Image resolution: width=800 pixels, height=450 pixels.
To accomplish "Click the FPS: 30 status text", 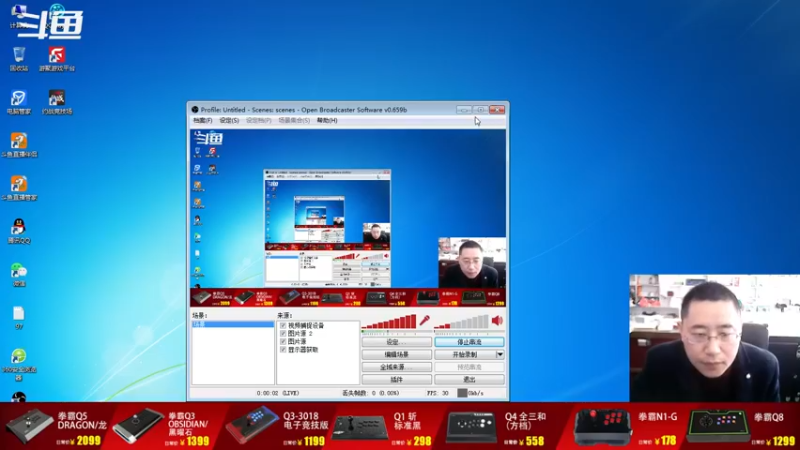I will coord(437,393).
